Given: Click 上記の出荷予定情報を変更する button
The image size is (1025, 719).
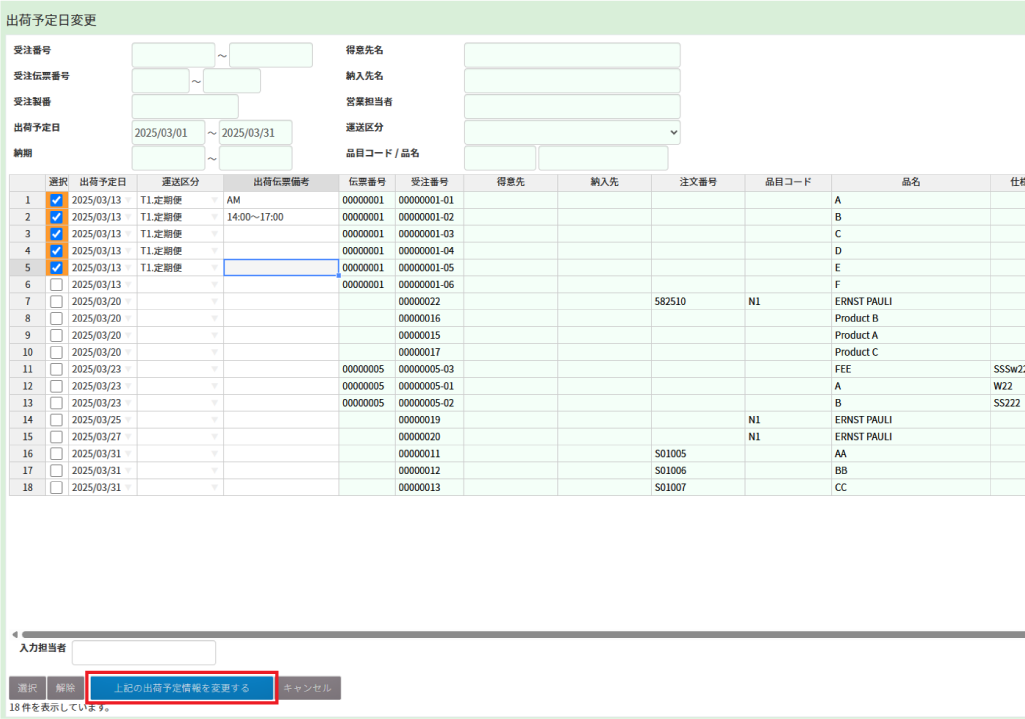Looking at the screenshot, I should (182, 688).
